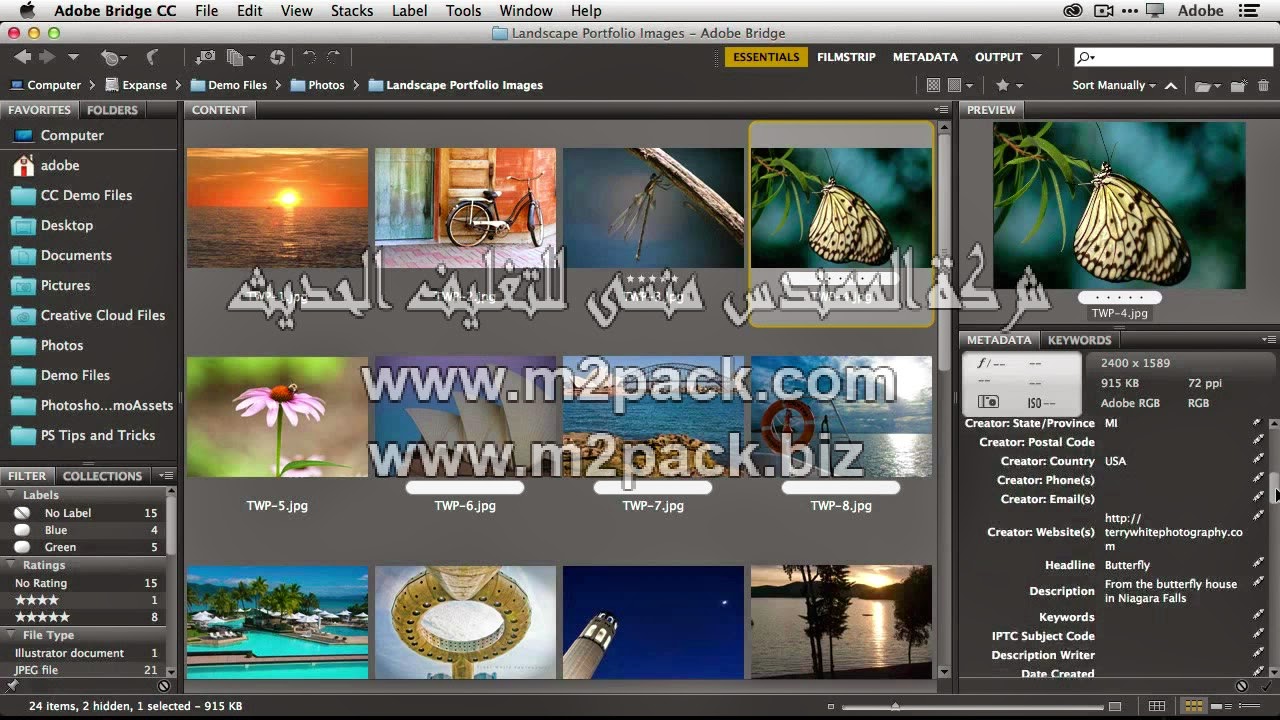Select the bicycle by door thumbnail
Image resolution: width=1280 pixels, height=720 pixels.
(x=465, y=208)
